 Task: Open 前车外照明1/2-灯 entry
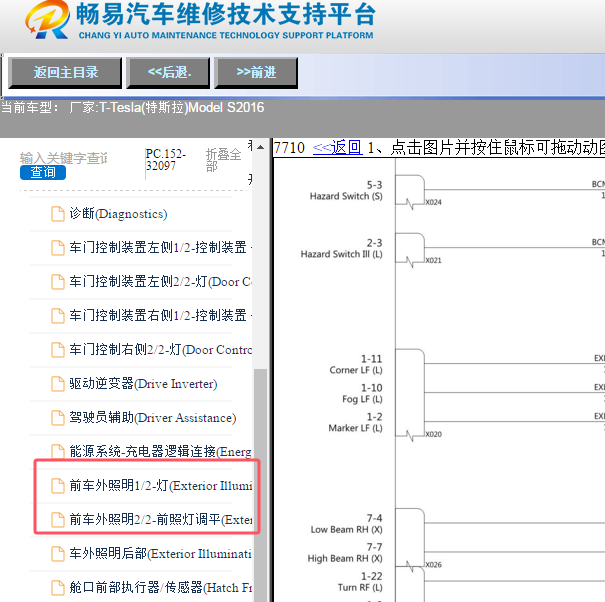click(x=160, y=486)
